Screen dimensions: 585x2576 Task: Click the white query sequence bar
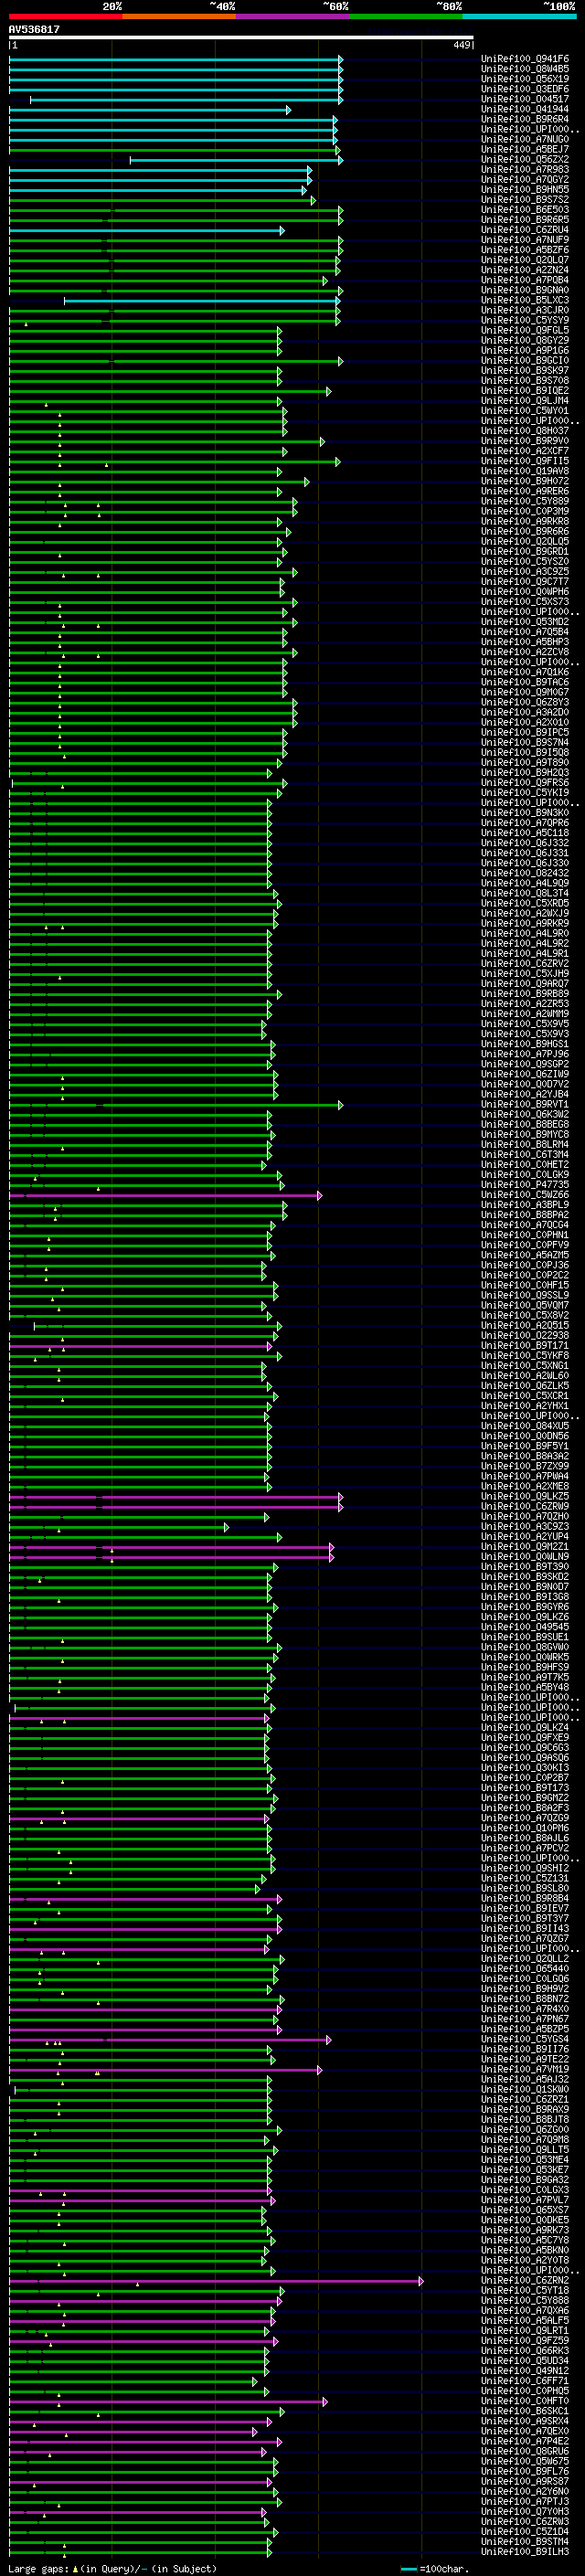point(241,38)
